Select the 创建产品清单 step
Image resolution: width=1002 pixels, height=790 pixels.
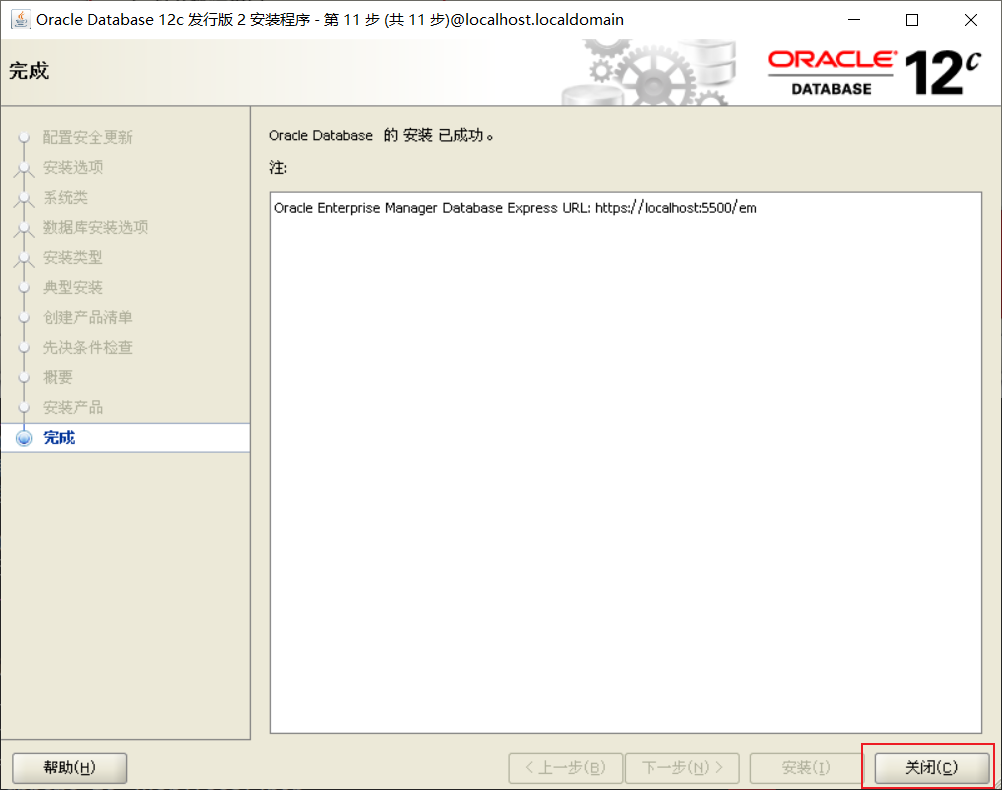[88, 318]
